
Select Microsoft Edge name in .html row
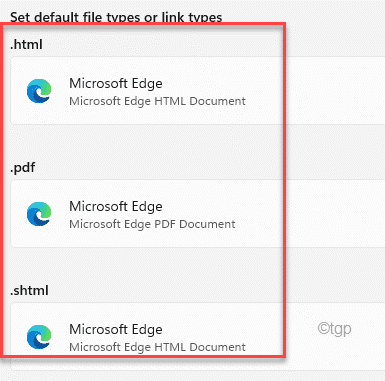click(116, 83)
